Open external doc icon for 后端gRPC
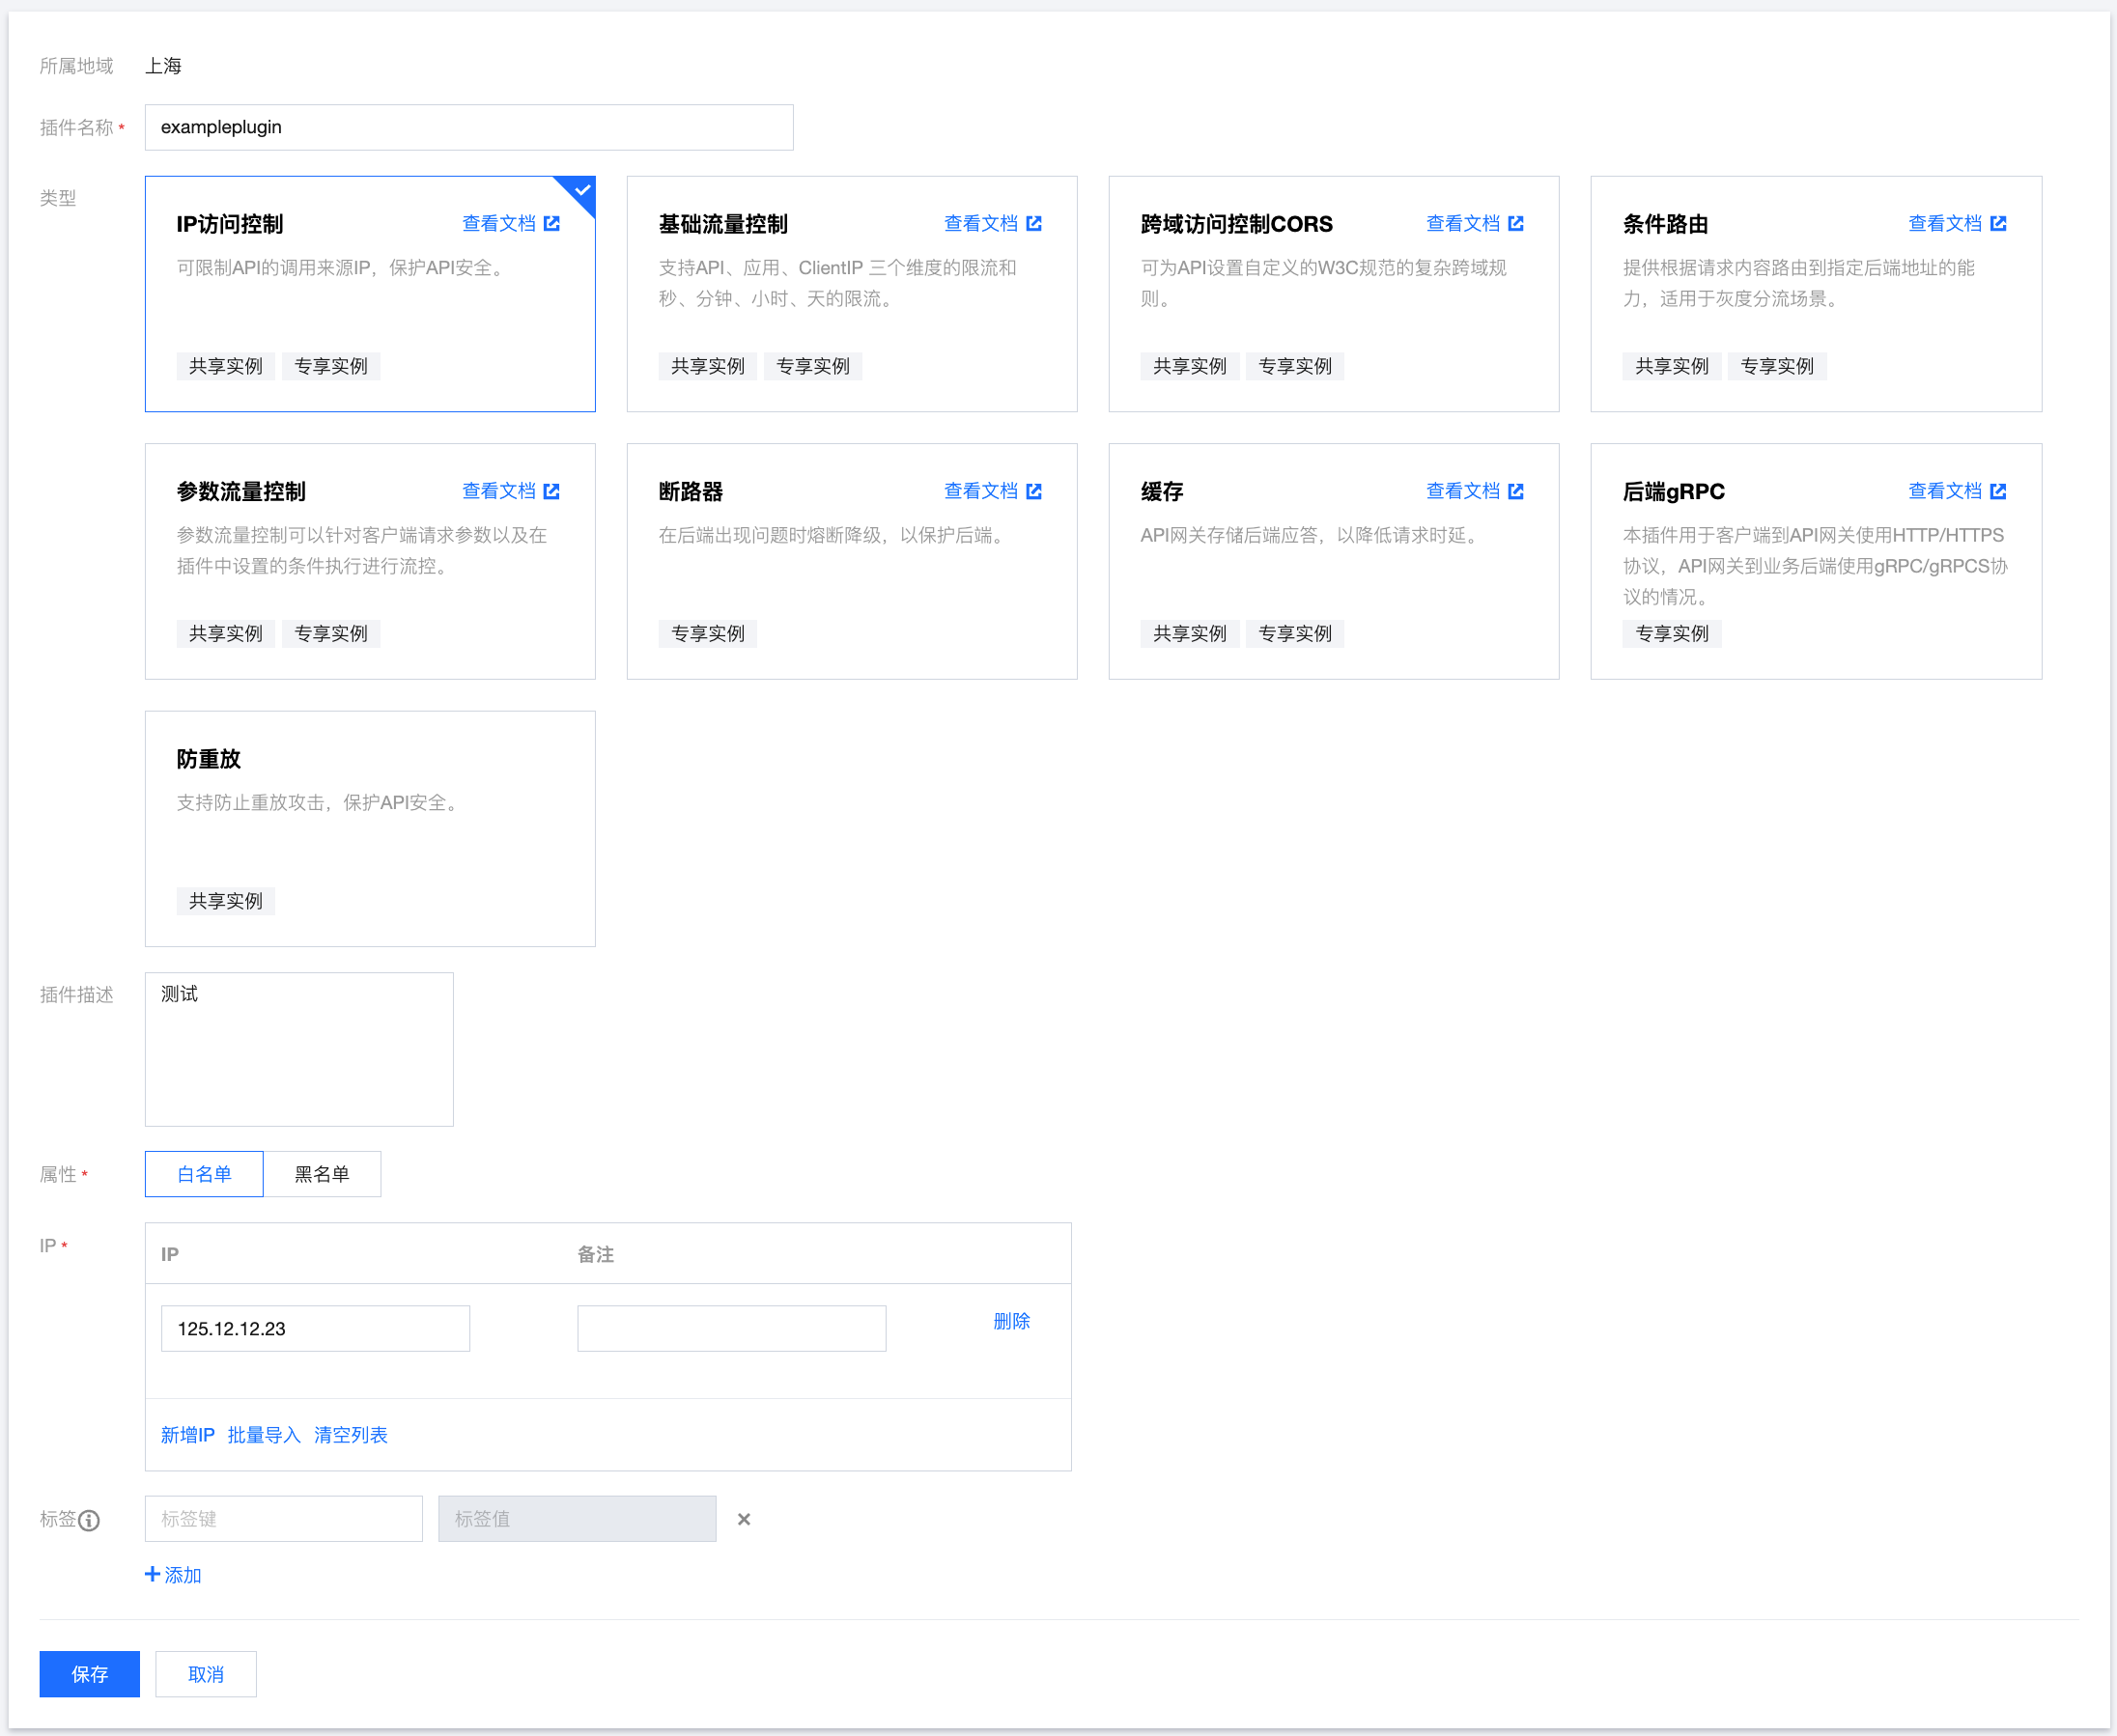The width and height of the screenshot is (2117, 1736). click(1997, 491)
